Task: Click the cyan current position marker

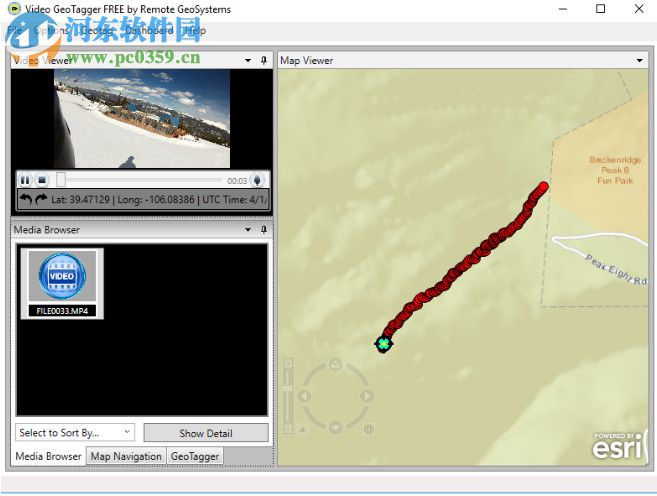Action: coord(383,344)
